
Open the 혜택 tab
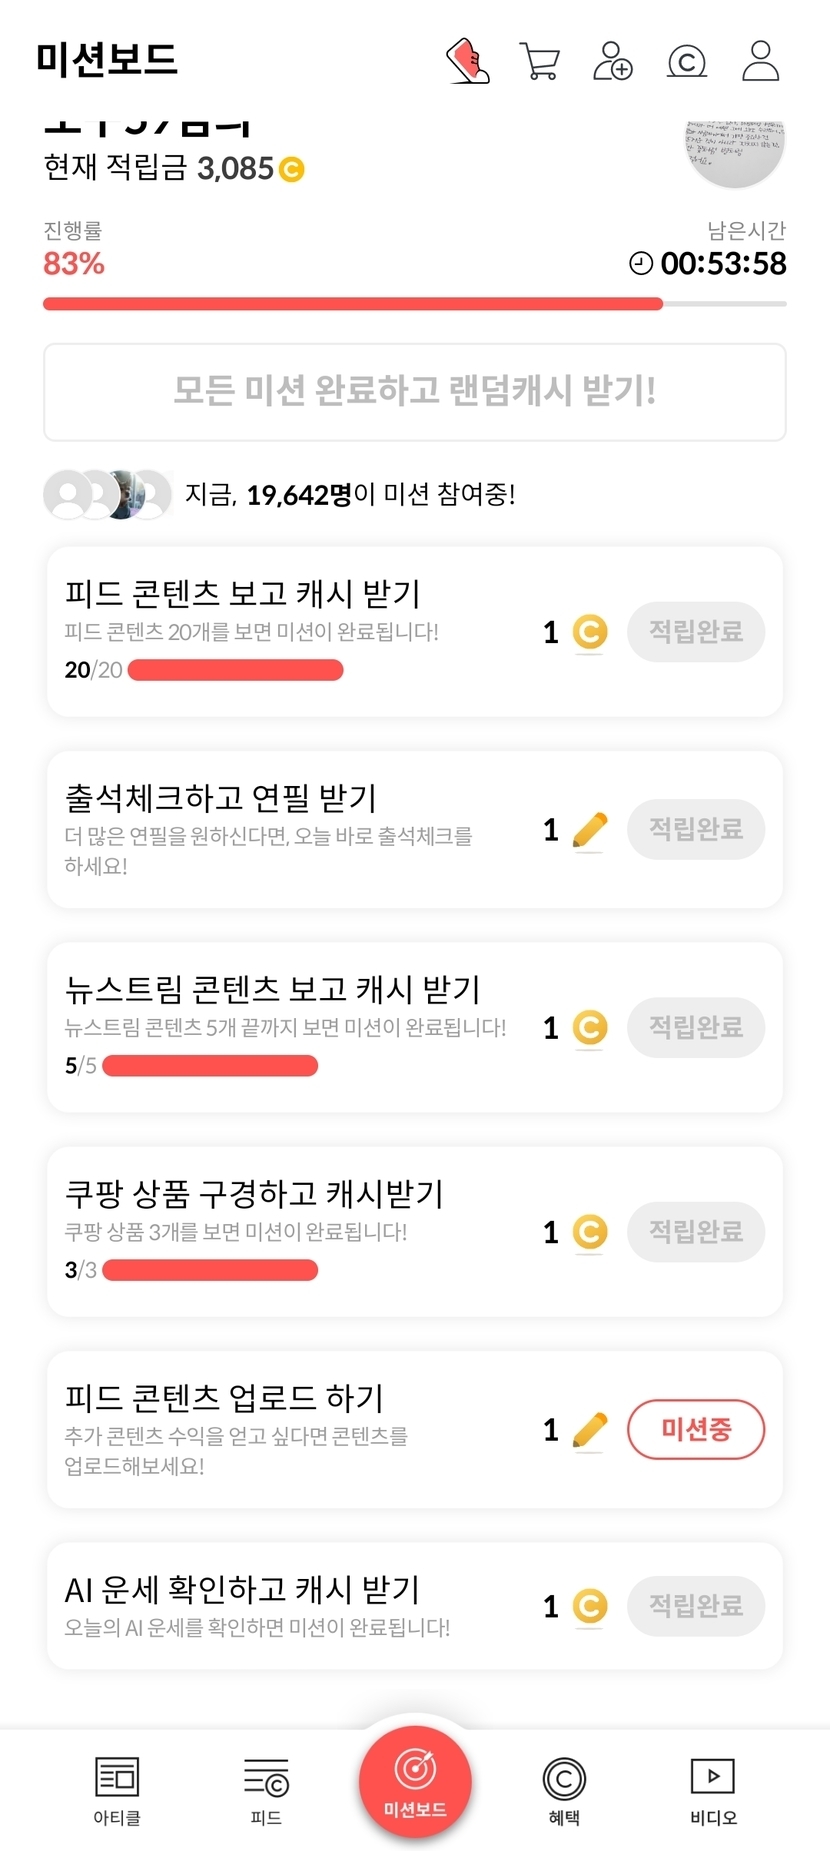[564, 1789]
